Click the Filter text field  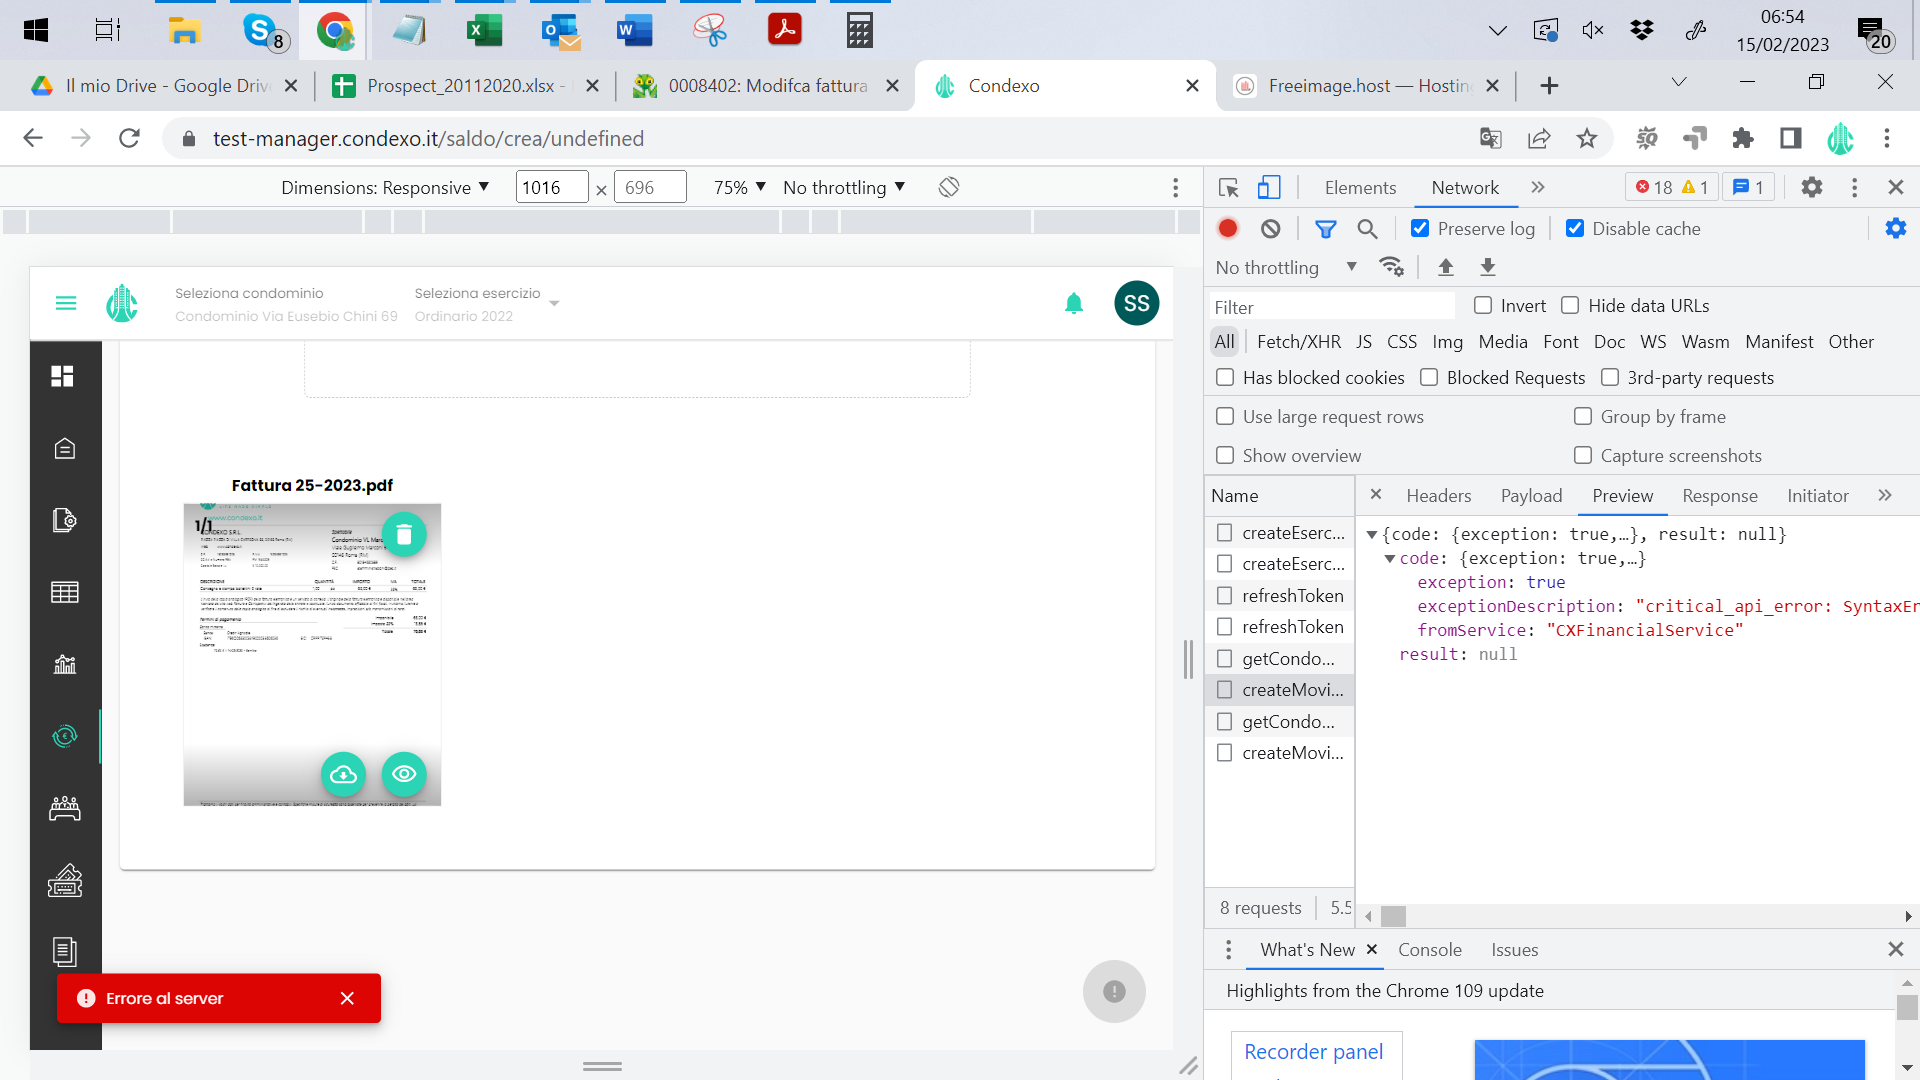pyautogui.click(x=1332, y=307)
